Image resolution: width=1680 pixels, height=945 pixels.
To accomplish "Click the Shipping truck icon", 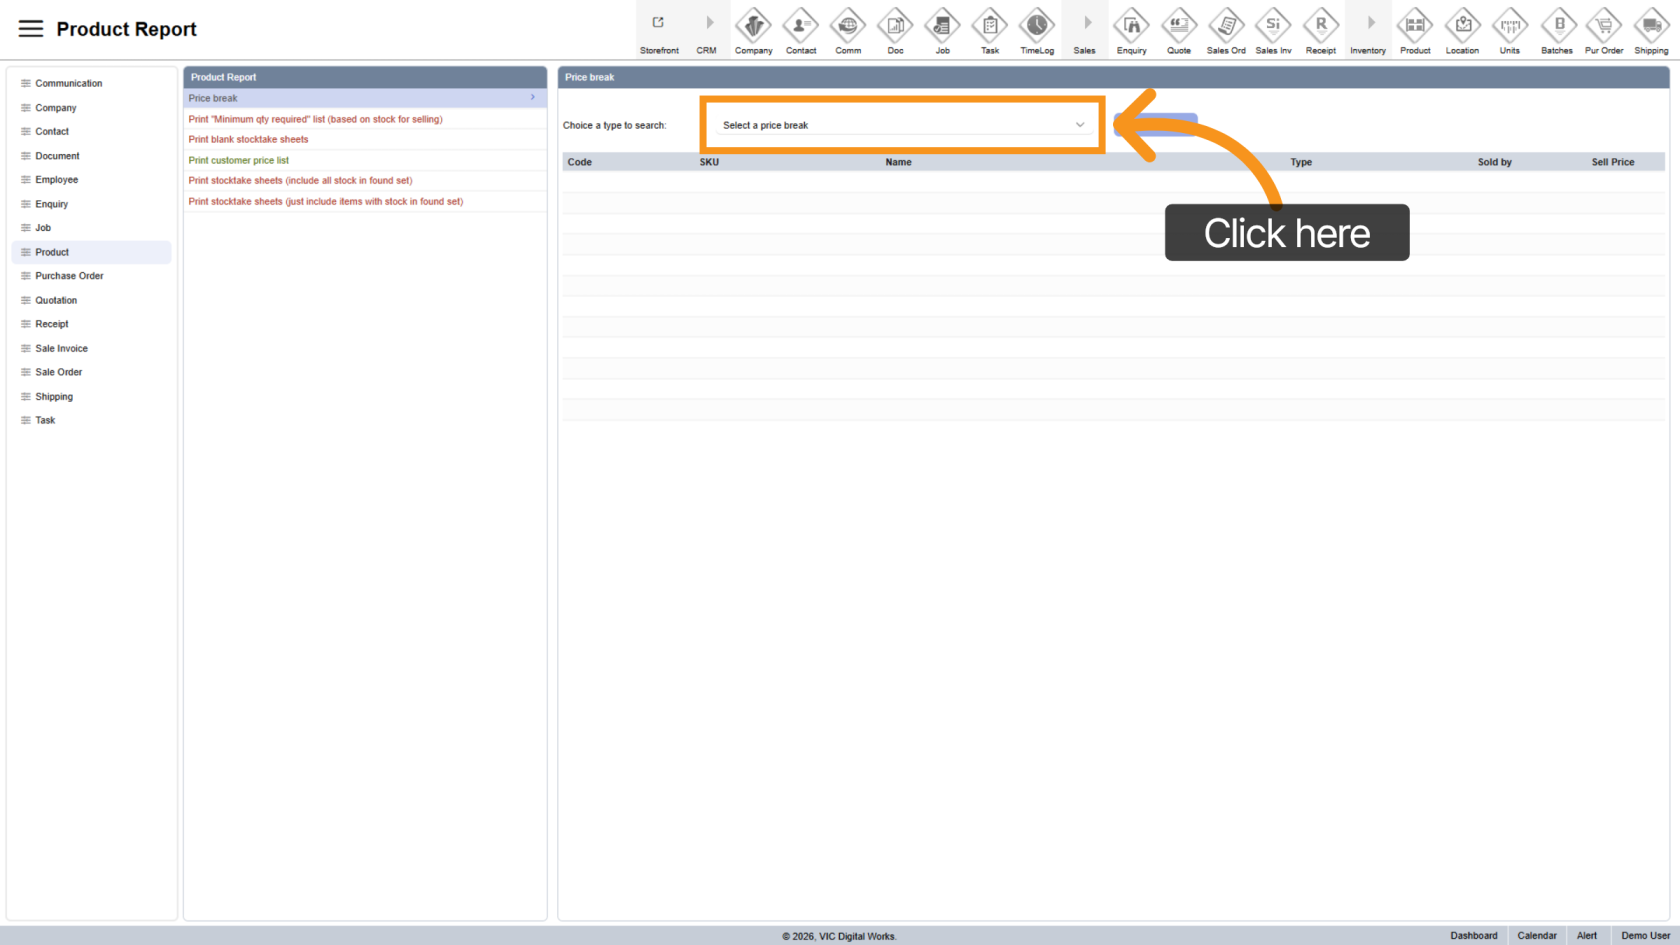I will (x=1651, y=25).
